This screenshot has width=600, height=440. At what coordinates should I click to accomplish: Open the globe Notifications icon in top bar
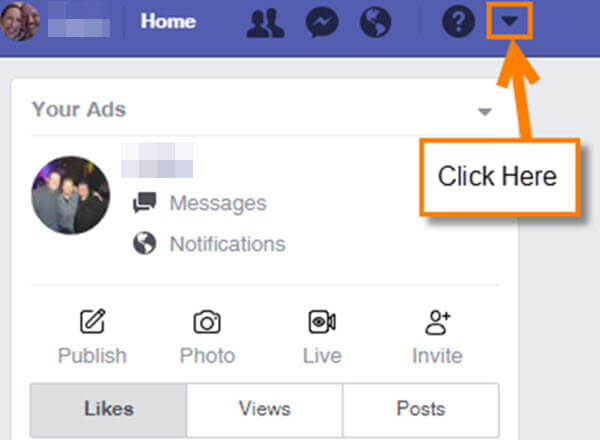pos(375,22)
